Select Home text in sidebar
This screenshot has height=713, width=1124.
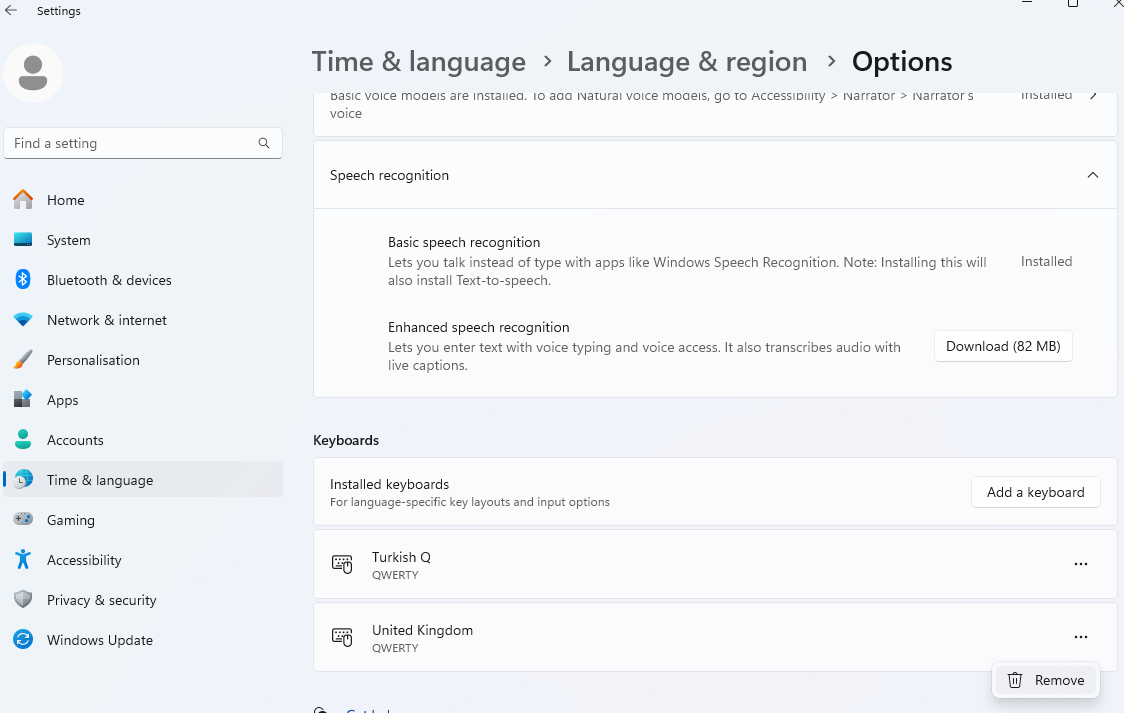(65, 200)
